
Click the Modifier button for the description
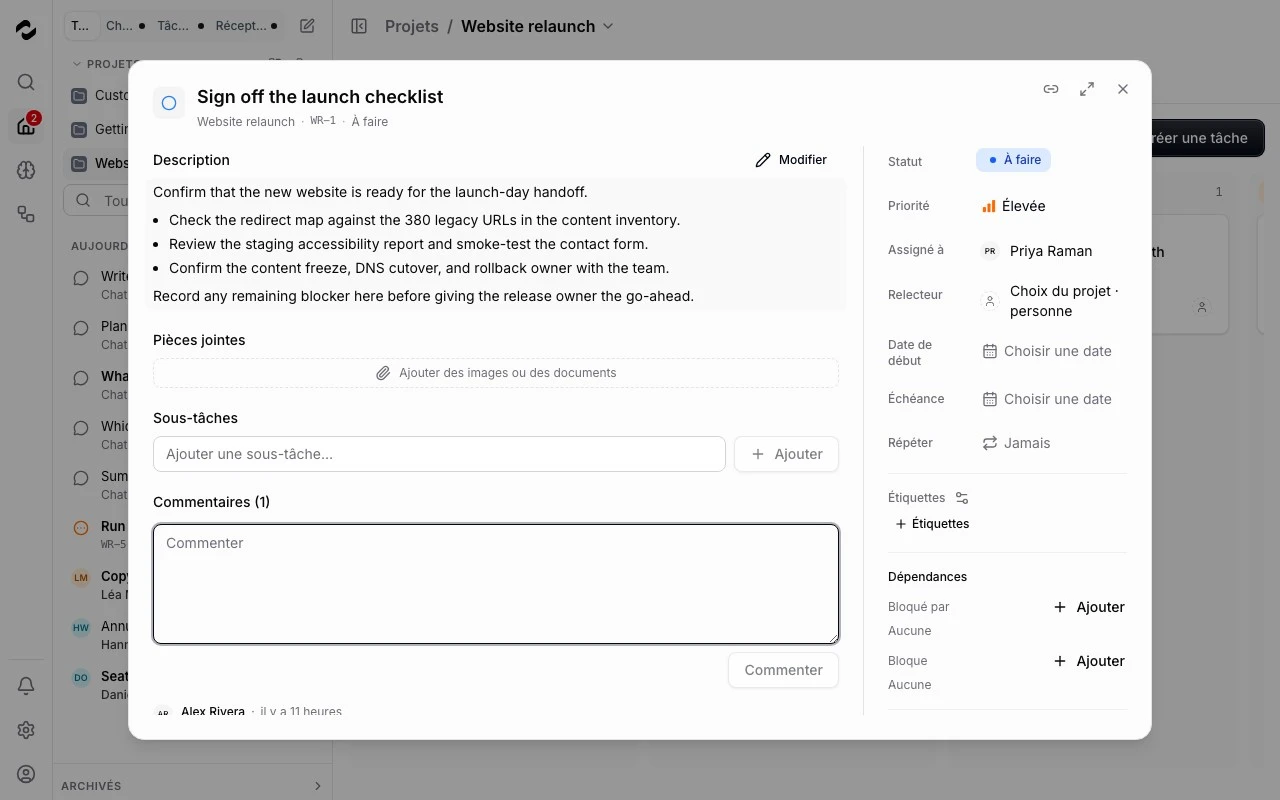click(x=791, y=160)
